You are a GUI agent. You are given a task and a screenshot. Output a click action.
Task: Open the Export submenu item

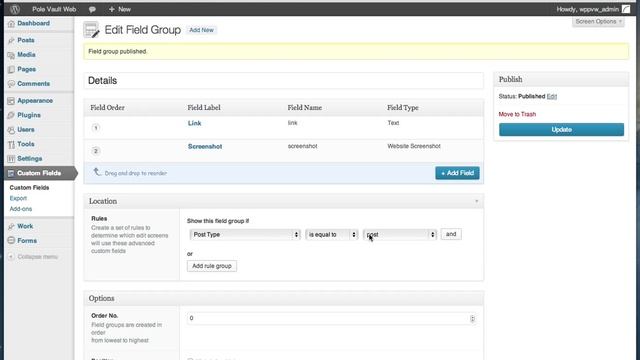pyautogui.click(x=18, y=198)
